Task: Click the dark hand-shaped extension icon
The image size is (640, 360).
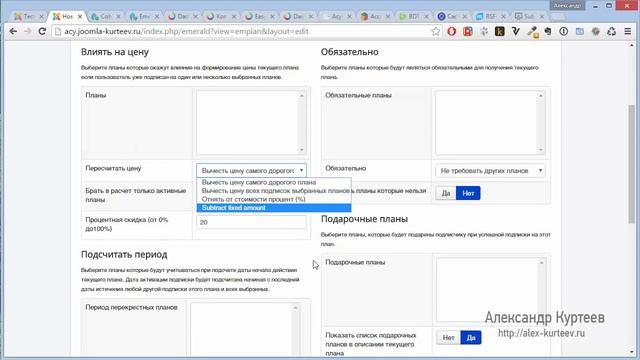Action: (548, 31)
